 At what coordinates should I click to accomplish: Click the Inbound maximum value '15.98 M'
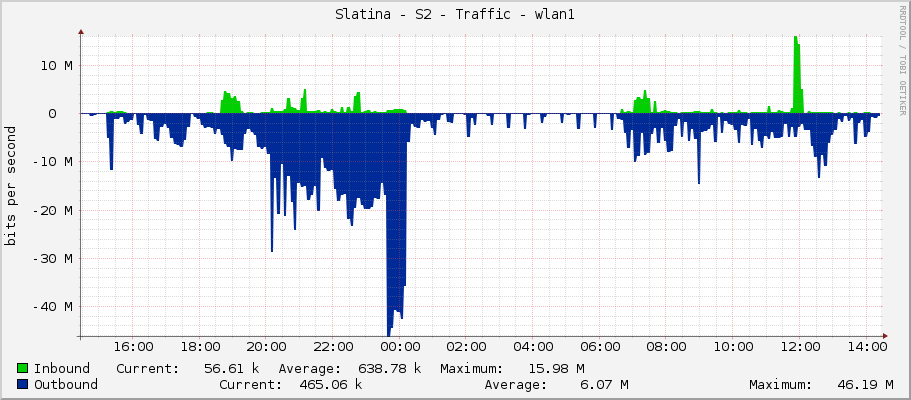coord(557,369)
